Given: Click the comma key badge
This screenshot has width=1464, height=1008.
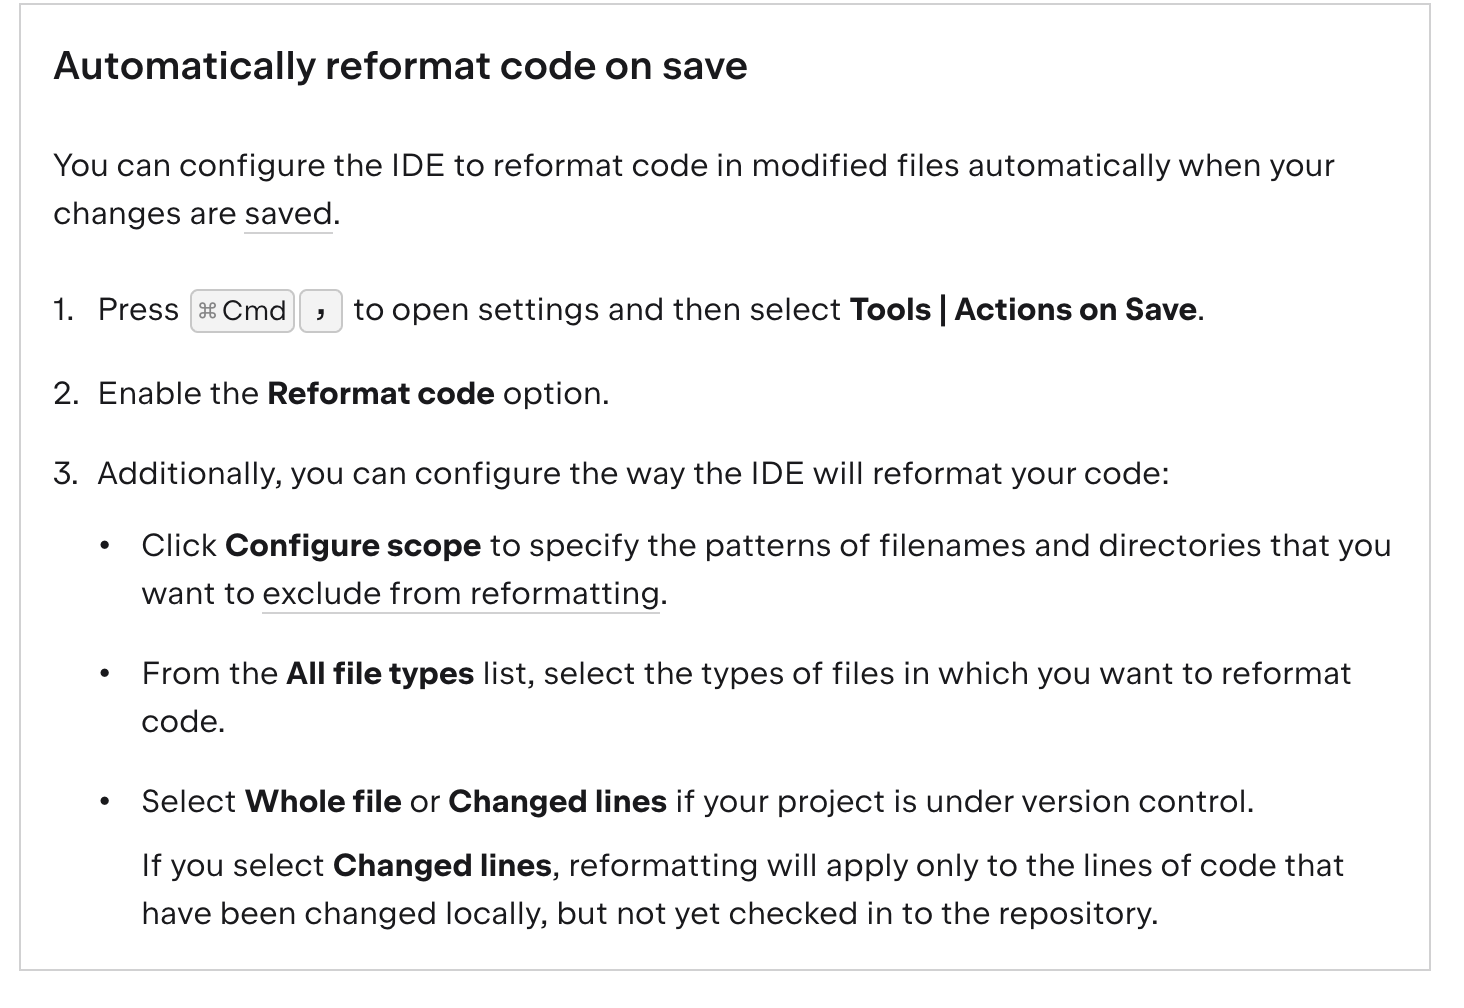Looking at the screenshot, I should click(321, 311).
